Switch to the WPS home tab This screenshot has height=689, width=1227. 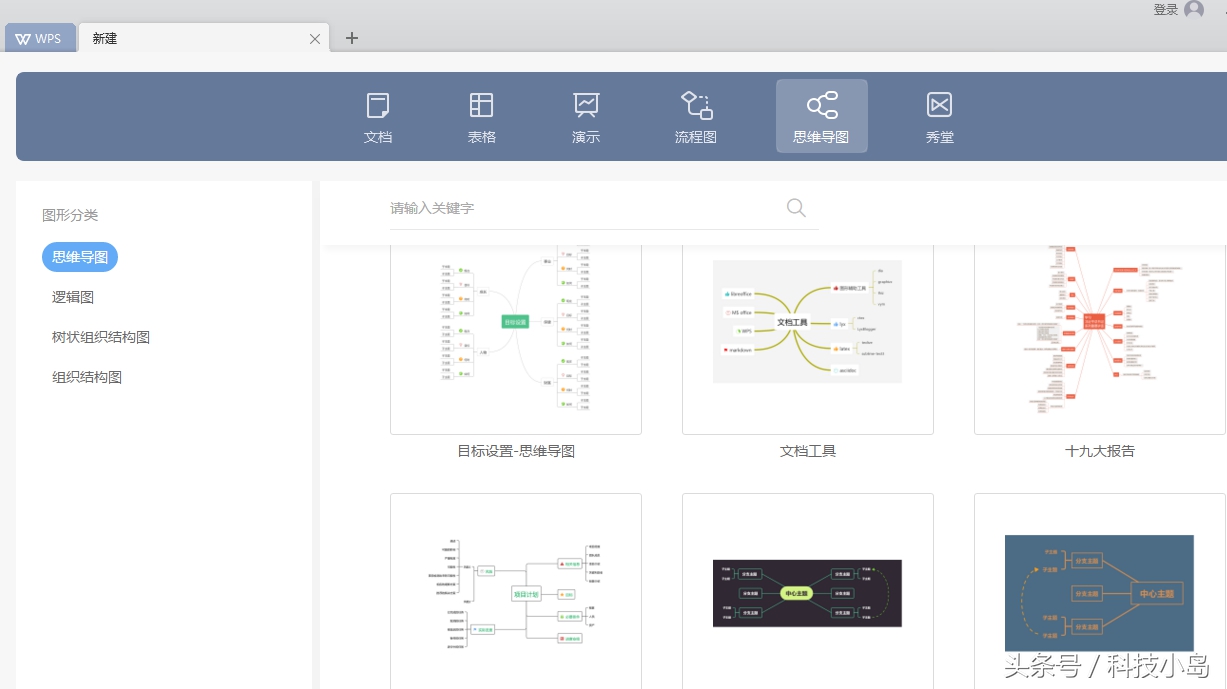click(x=40, y=38)
